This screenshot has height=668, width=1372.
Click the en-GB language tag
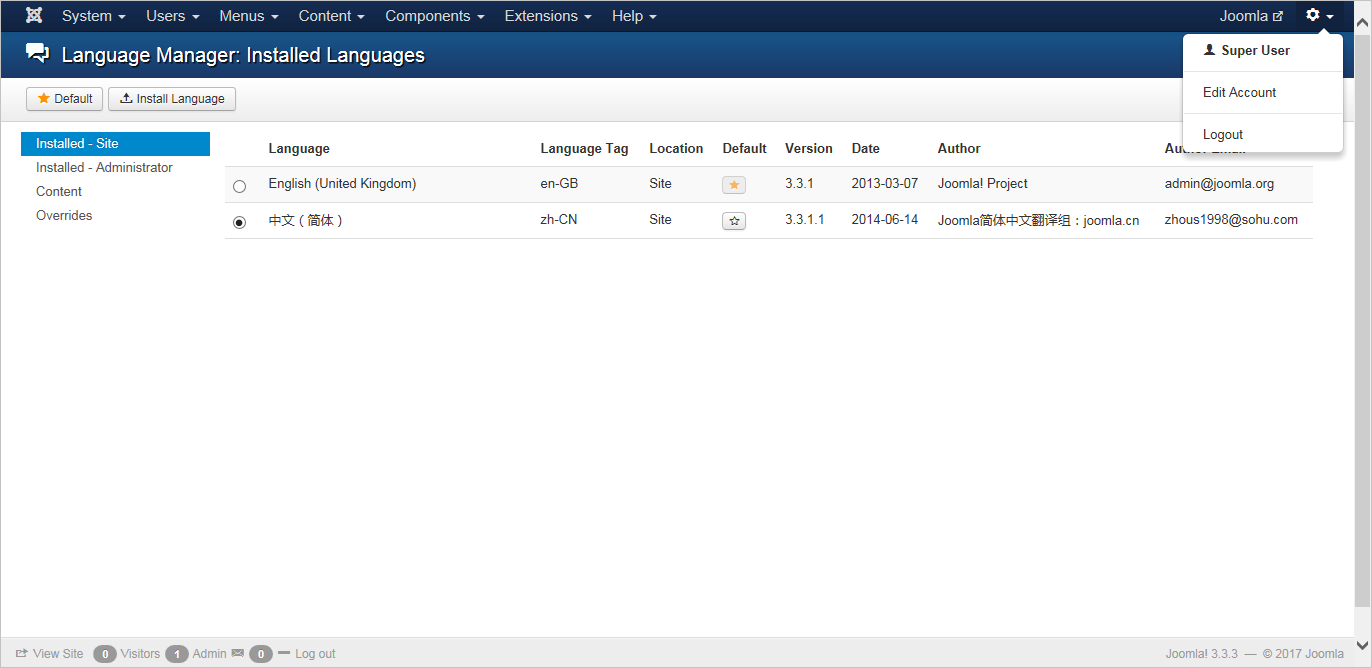(x=559, y=184)
